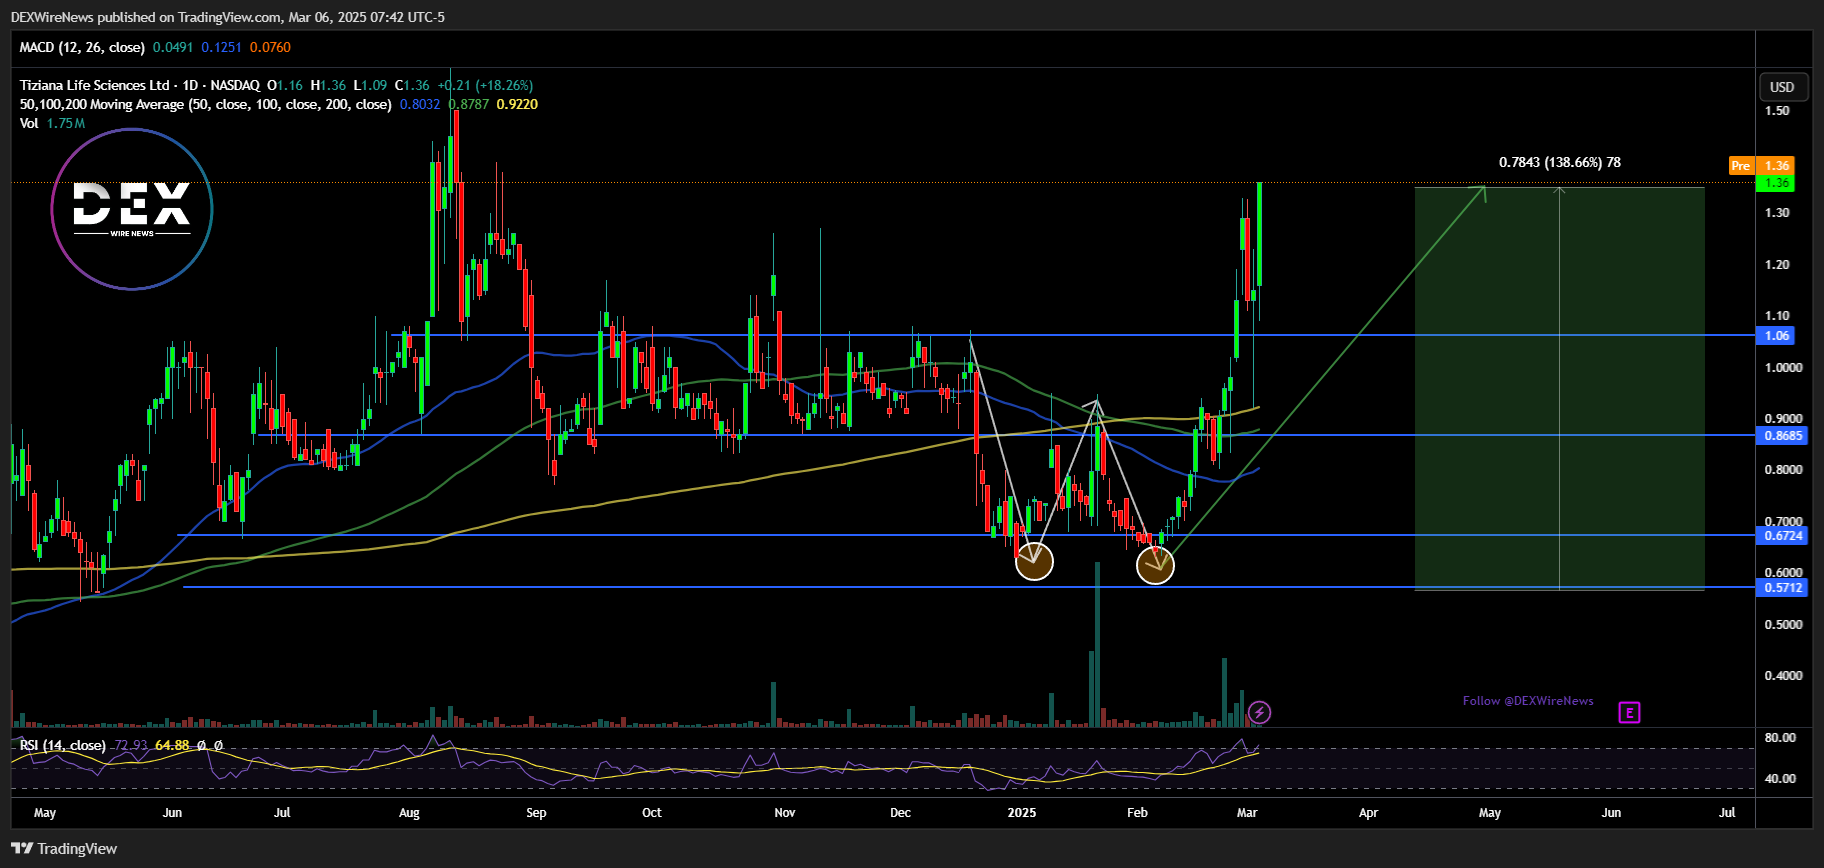Click the DEXWireNews published on TradingView.com header
Screen dimensions: 1824x868
[x=228, y=17]
